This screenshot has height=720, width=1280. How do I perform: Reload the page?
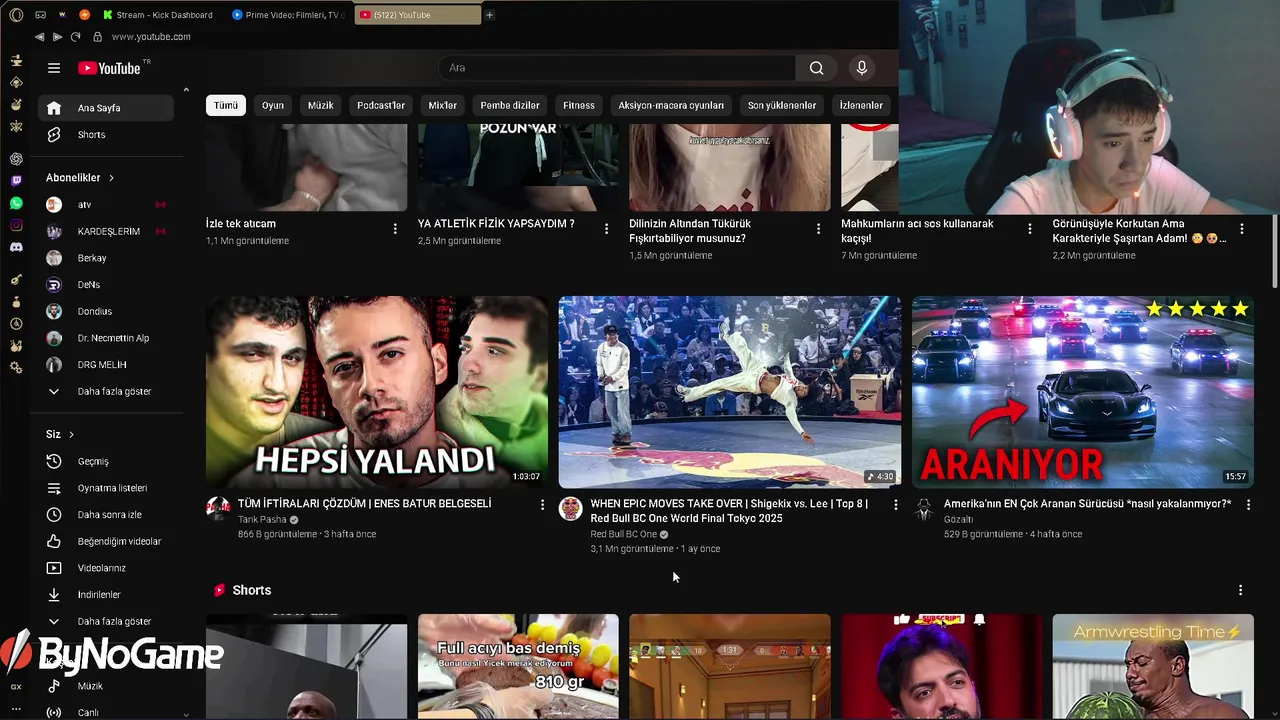pyautogui.click(x=75, y=37)
